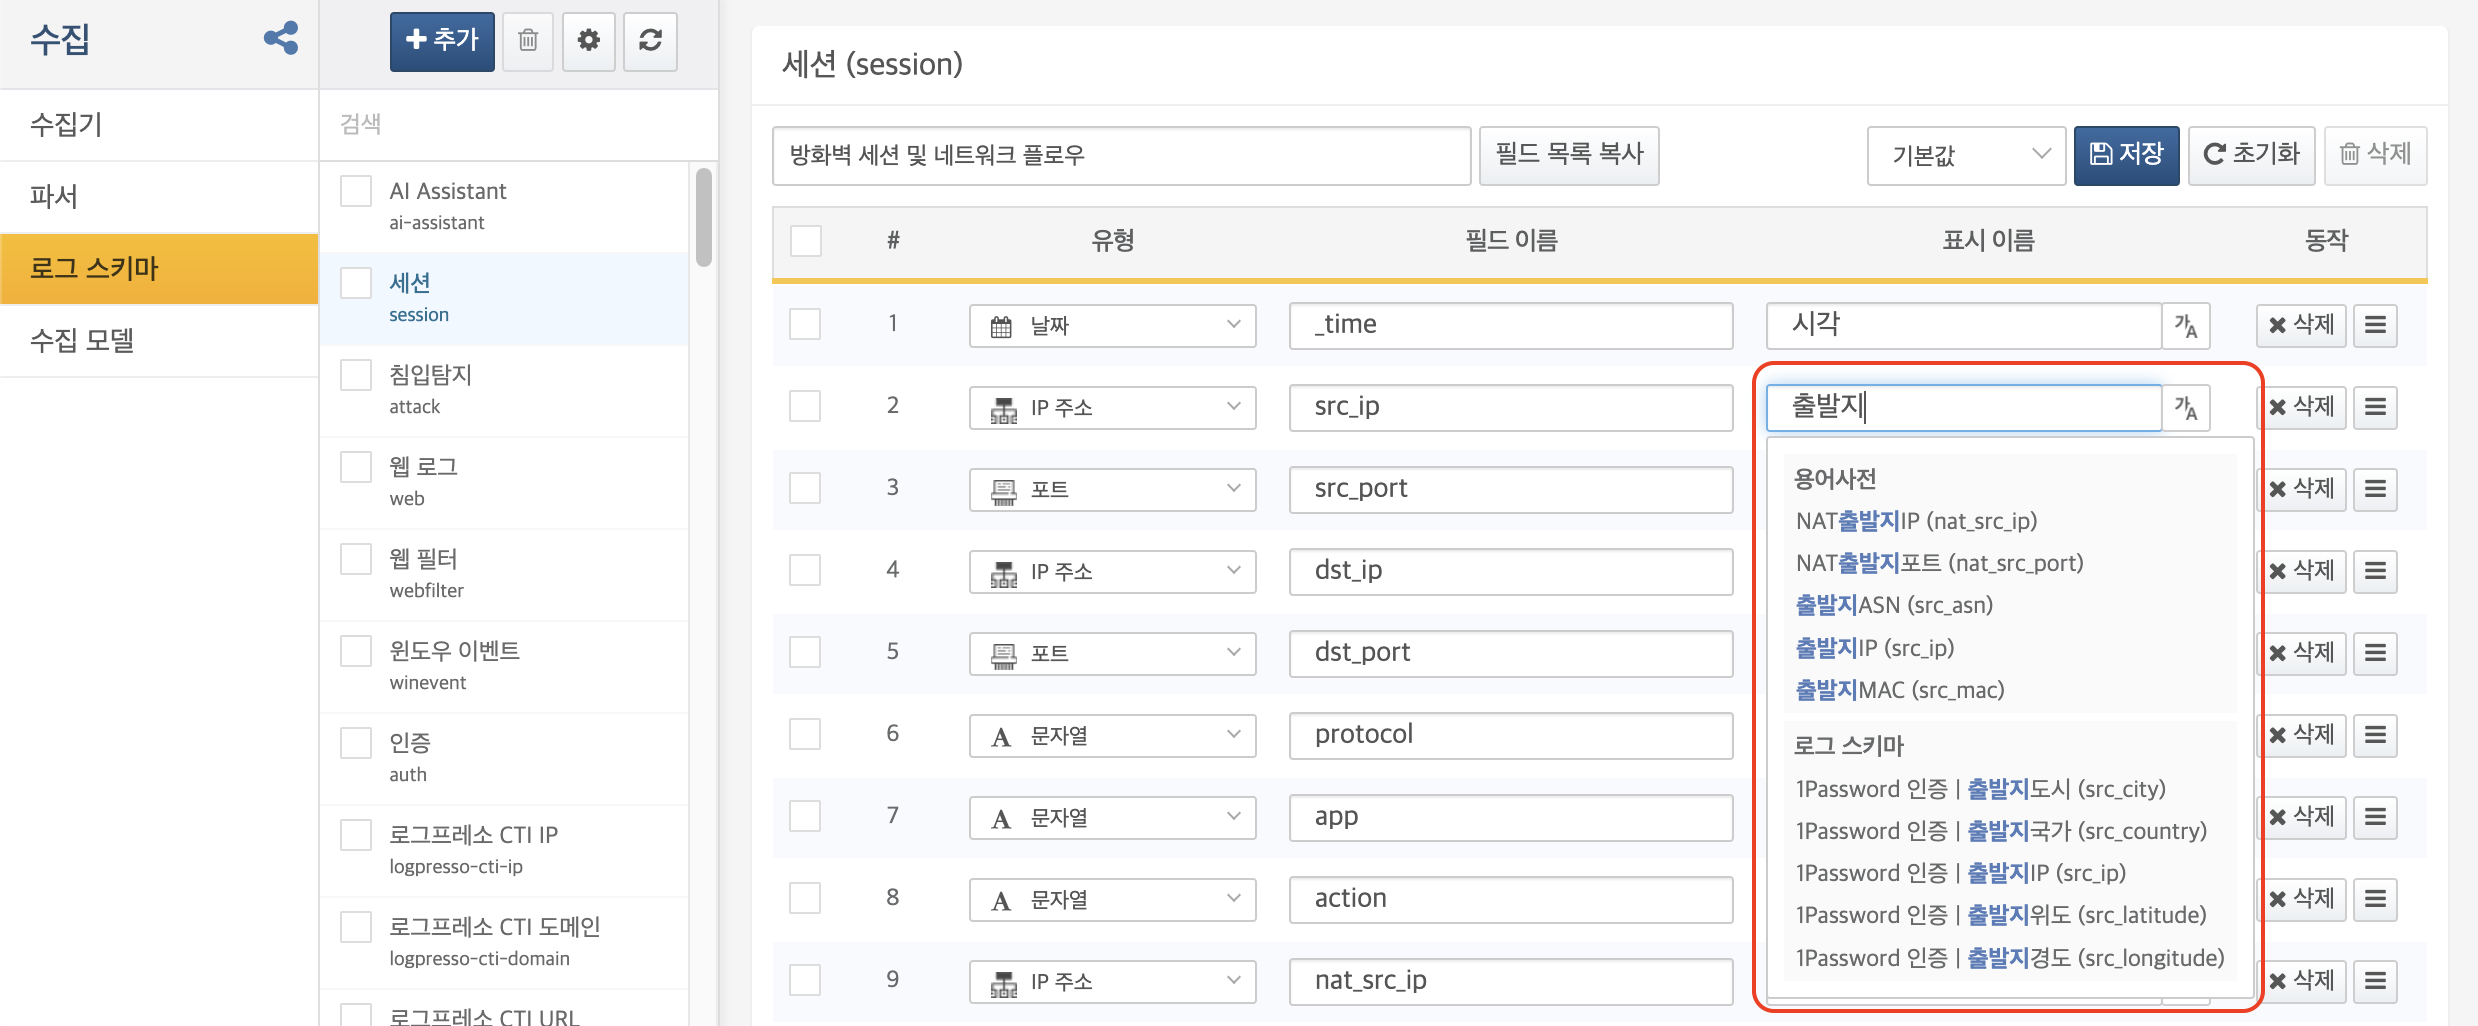Open settings gear icon in toolbar
2478x1026 pixels.
click(x=589, y=41)
